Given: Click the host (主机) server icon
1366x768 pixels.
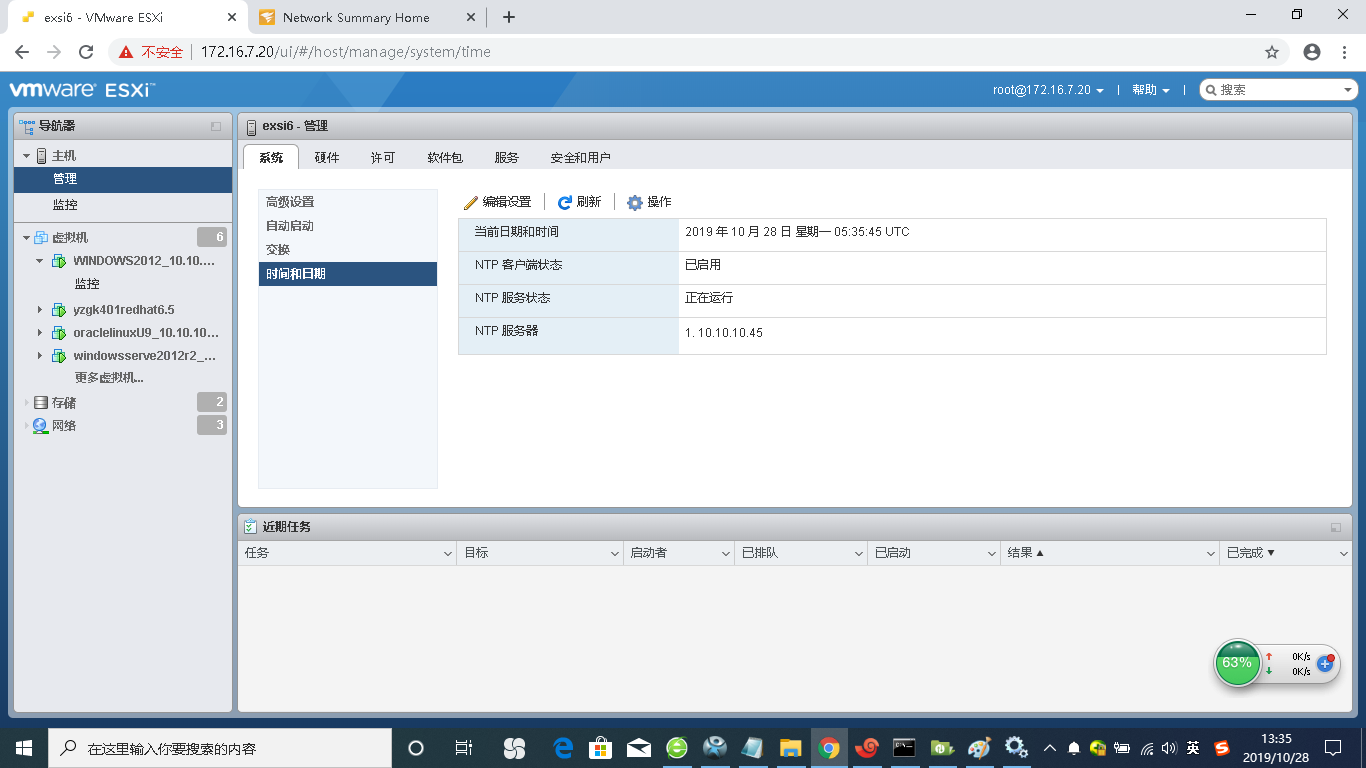Looking at the screenshot, I should click(x=42, y=156).
